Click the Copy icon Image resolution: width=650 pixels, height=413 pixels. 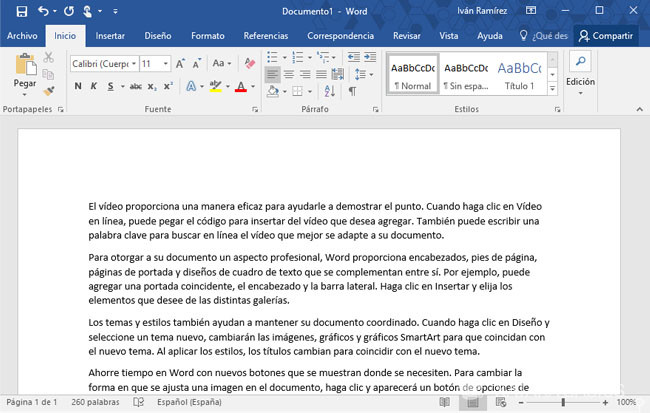[48, 74]
